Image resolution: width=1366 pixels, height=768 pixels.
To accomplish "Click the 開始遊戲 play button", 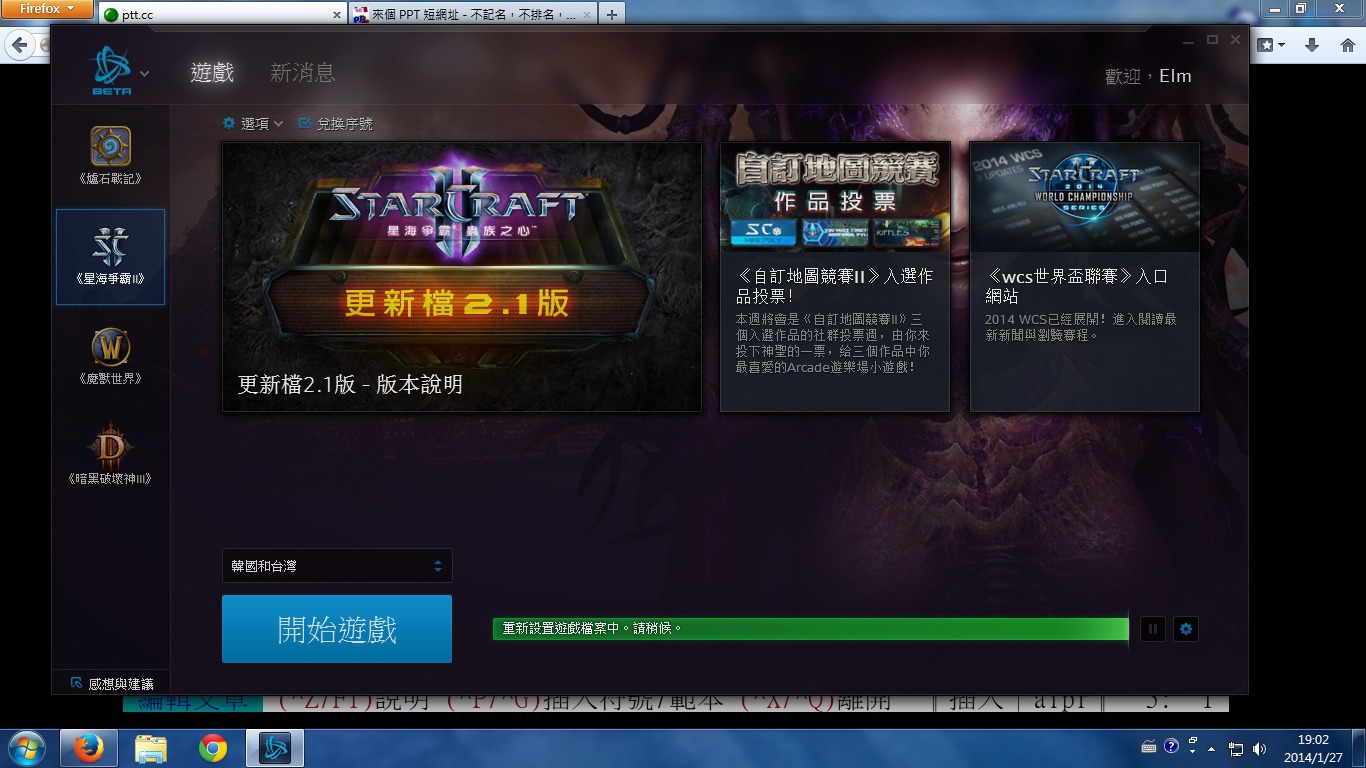I will [337, 629].
